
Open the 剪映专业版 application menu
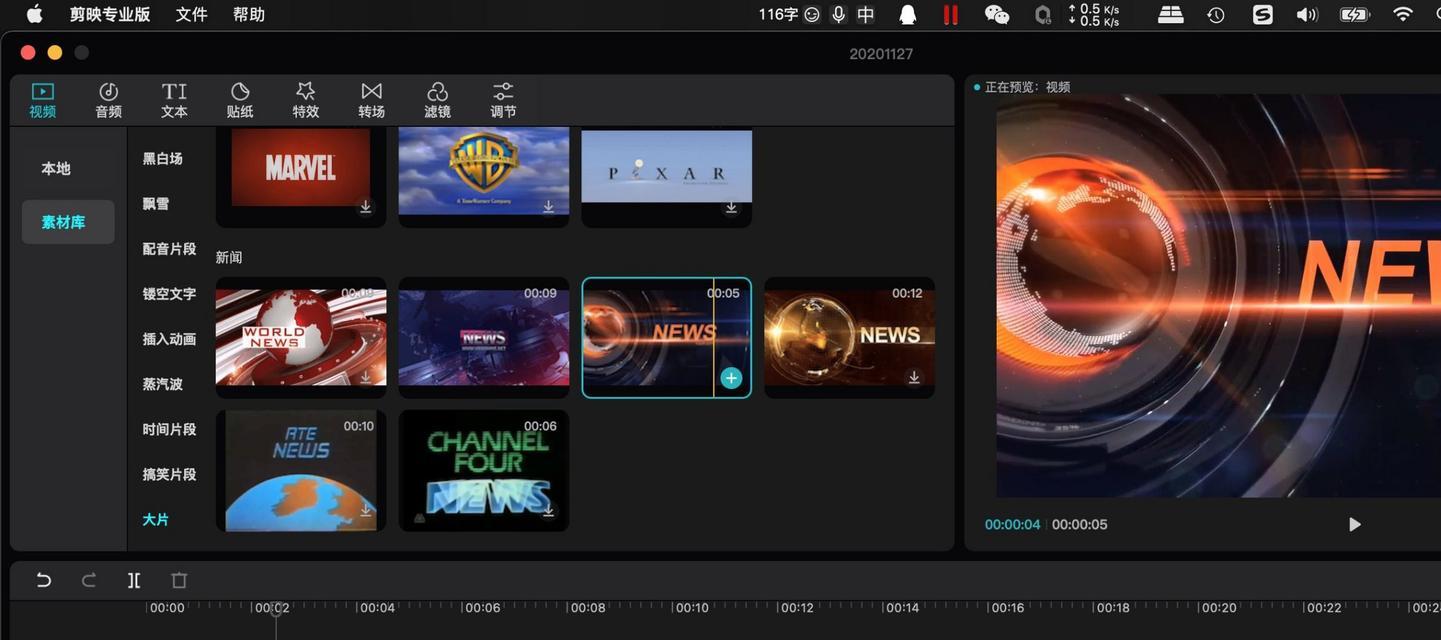click(110, 14)
